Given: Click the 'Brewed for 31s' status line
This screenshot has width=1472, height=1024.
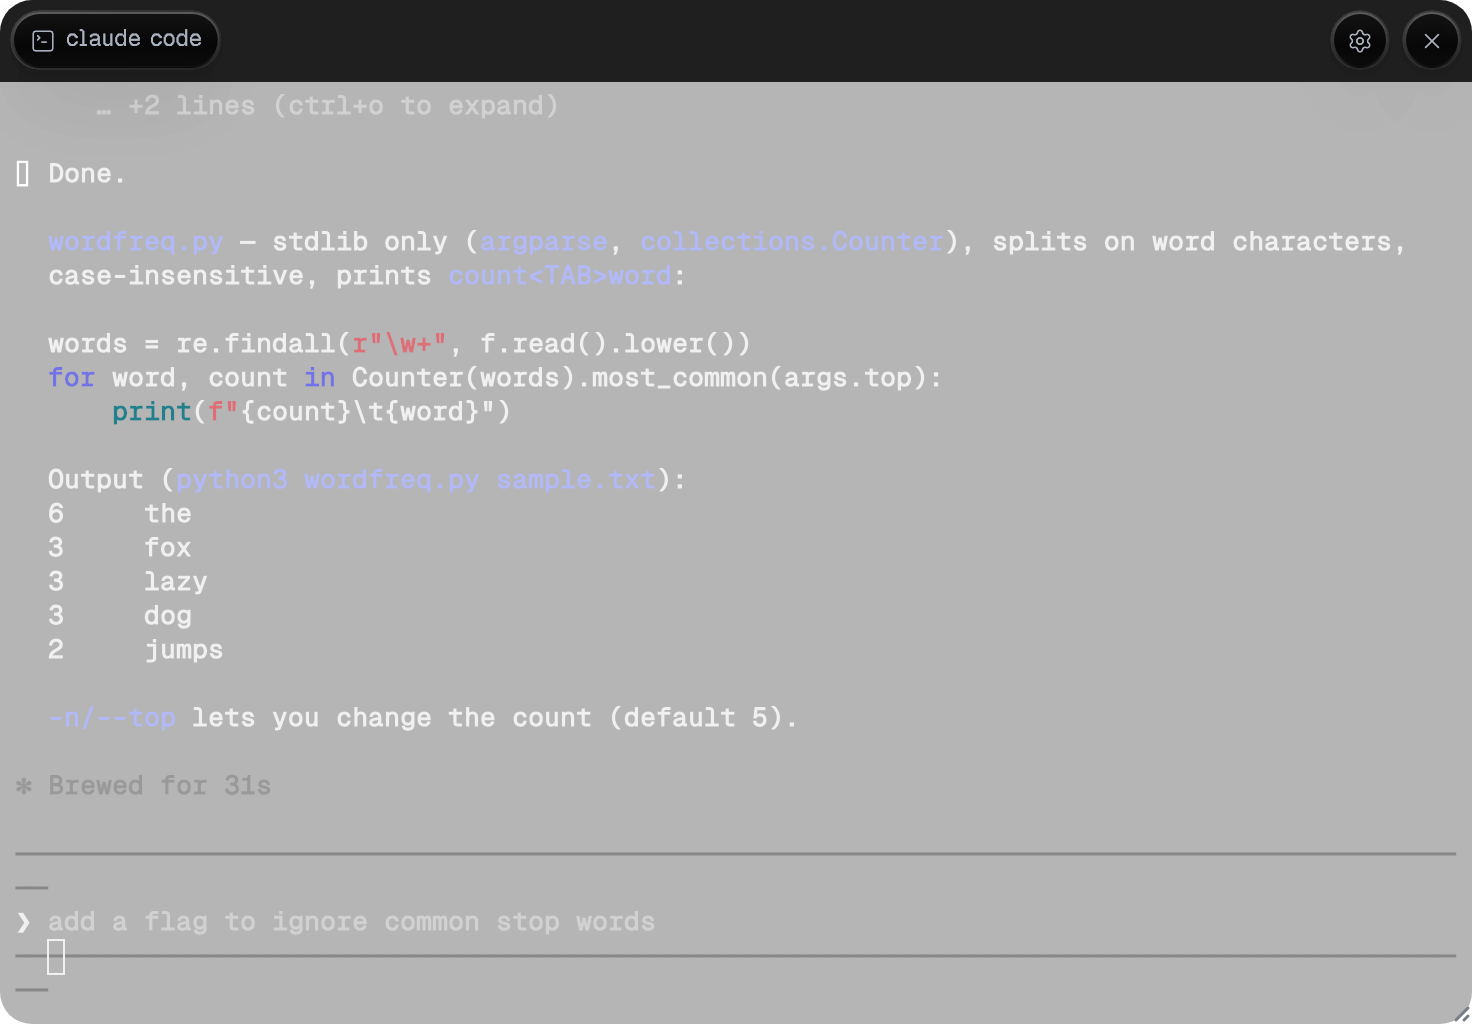Looking at the screenshot, I should click(144, 786).
